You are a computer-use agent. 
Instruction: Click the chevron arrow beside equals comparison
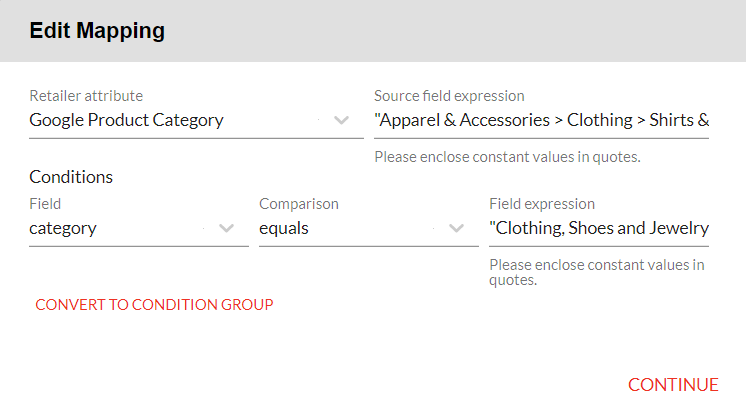pyautogui.click(x=456, y=228)
